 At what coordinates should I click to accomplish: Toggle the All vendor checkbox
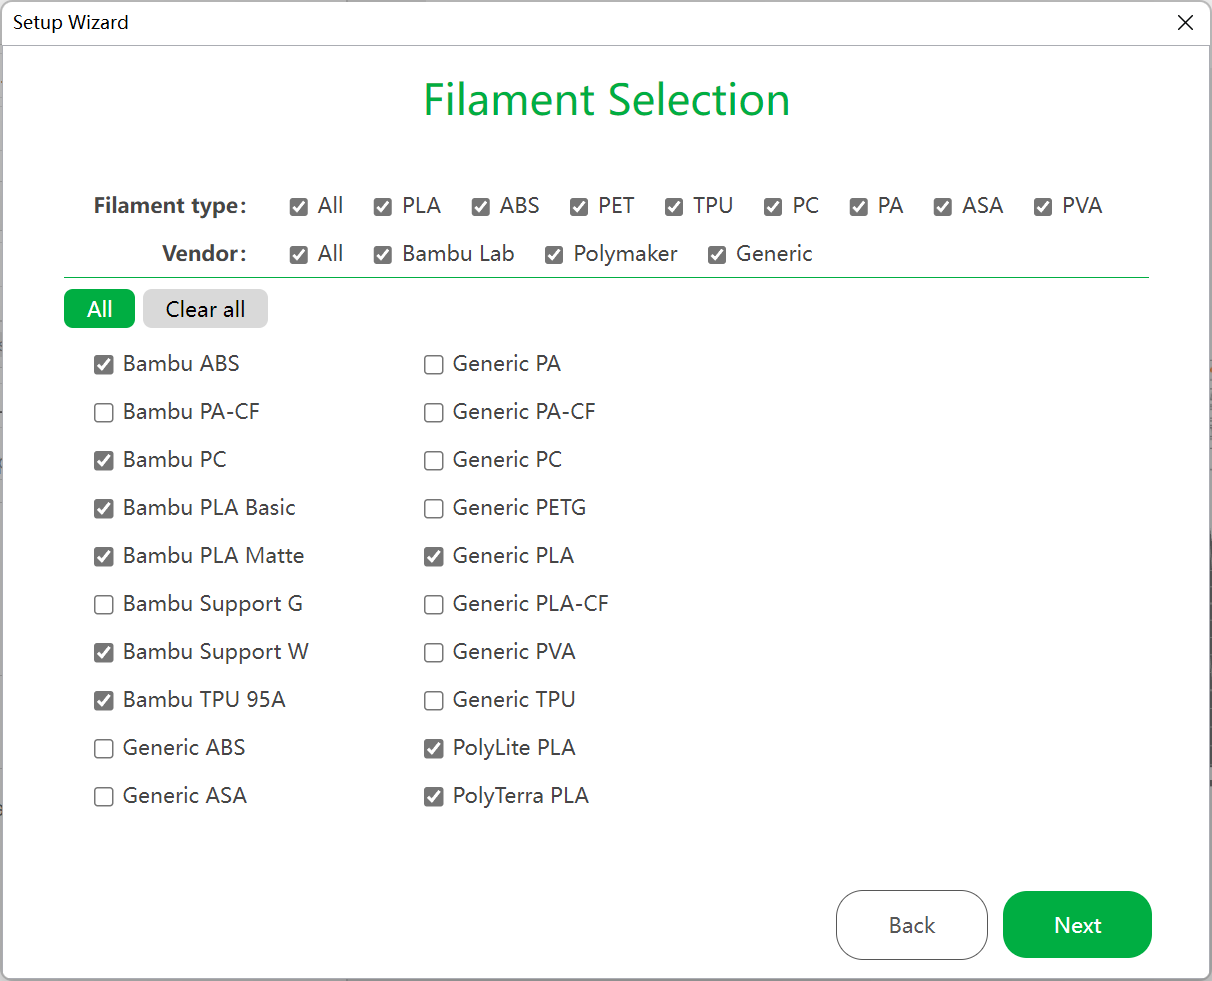point(299,255)
